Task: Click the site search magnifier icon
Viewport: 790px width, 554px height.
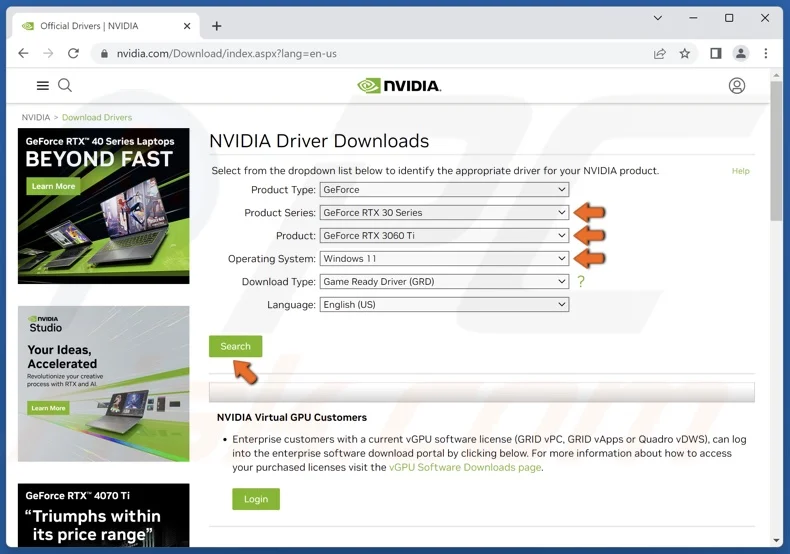Action: [65, 86]
